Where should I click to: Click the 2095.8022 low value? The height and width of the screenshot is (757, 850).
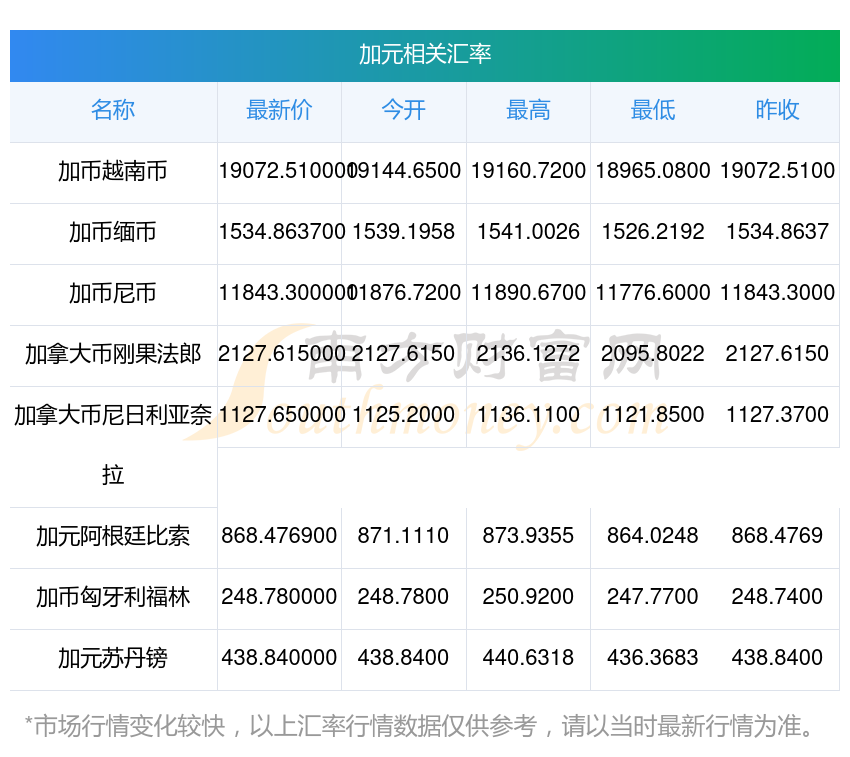[653, 354]
